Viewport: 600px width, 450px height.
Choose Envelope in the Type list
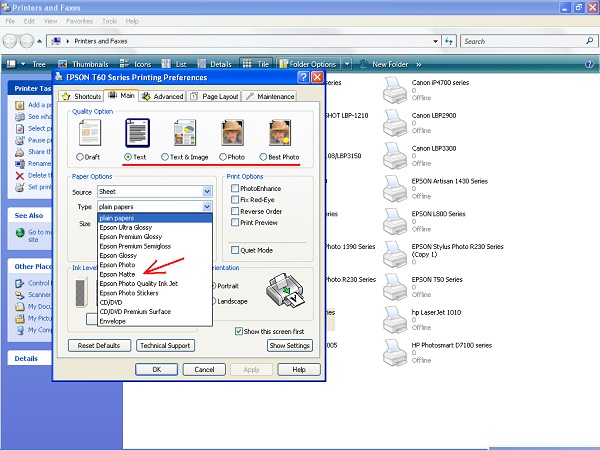click(155, 321)
